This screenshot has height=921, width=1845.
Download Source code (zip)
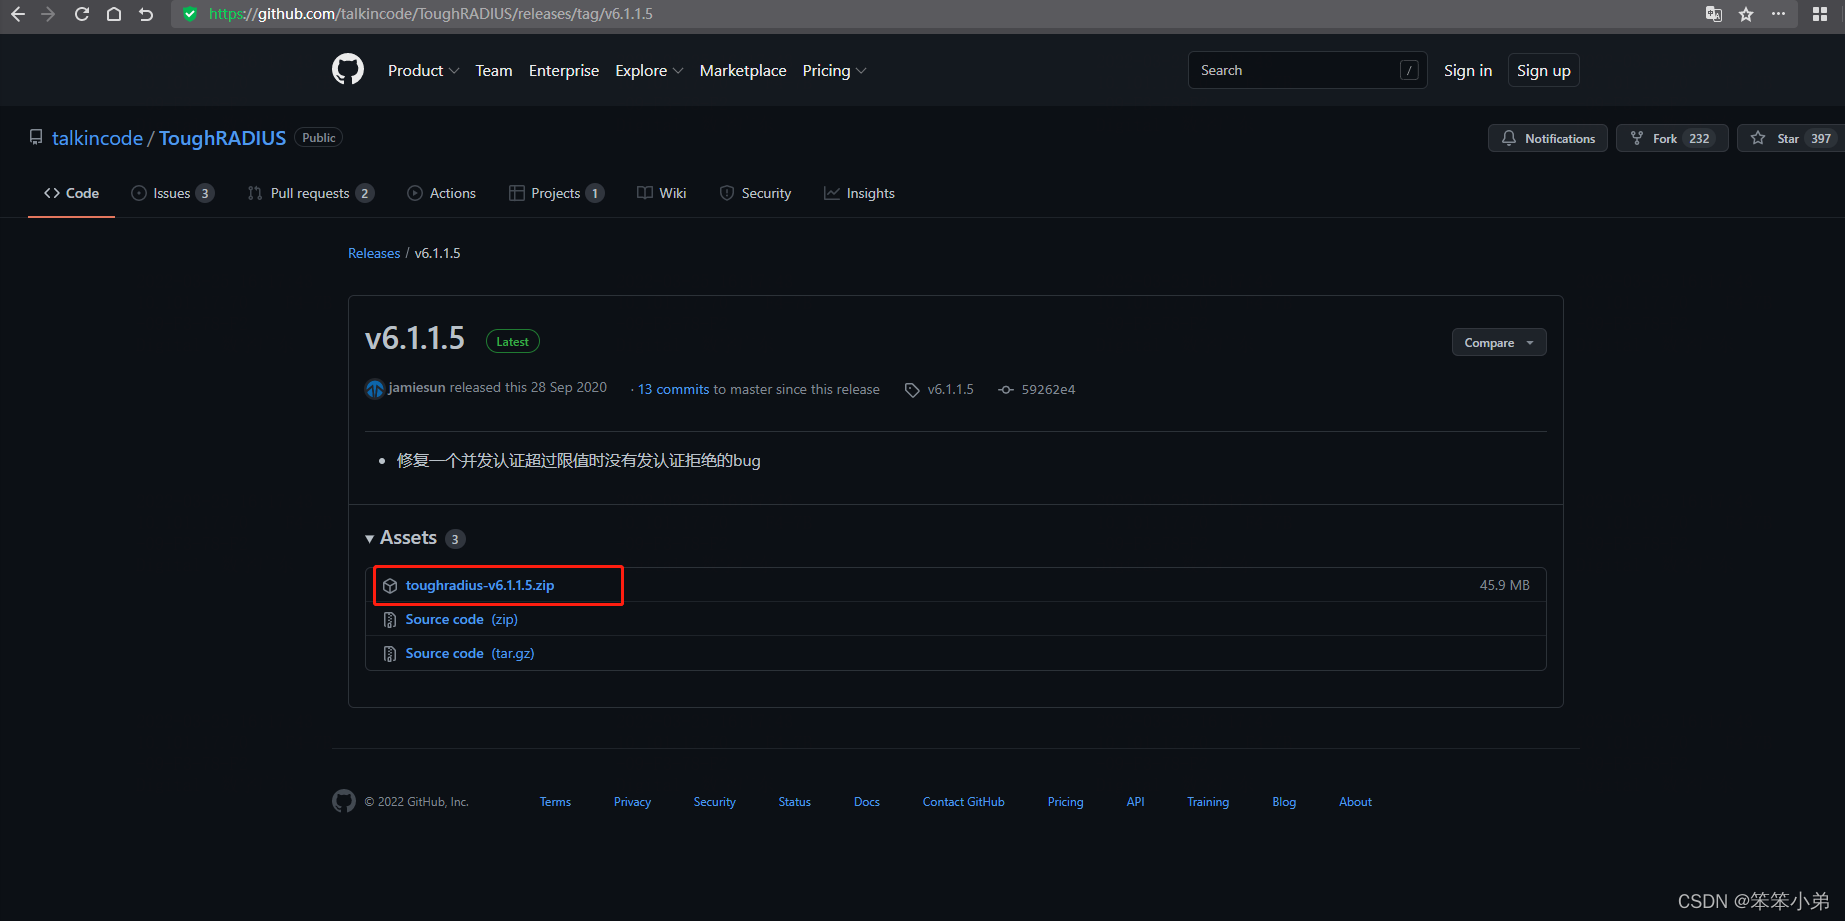coord(462,619)
